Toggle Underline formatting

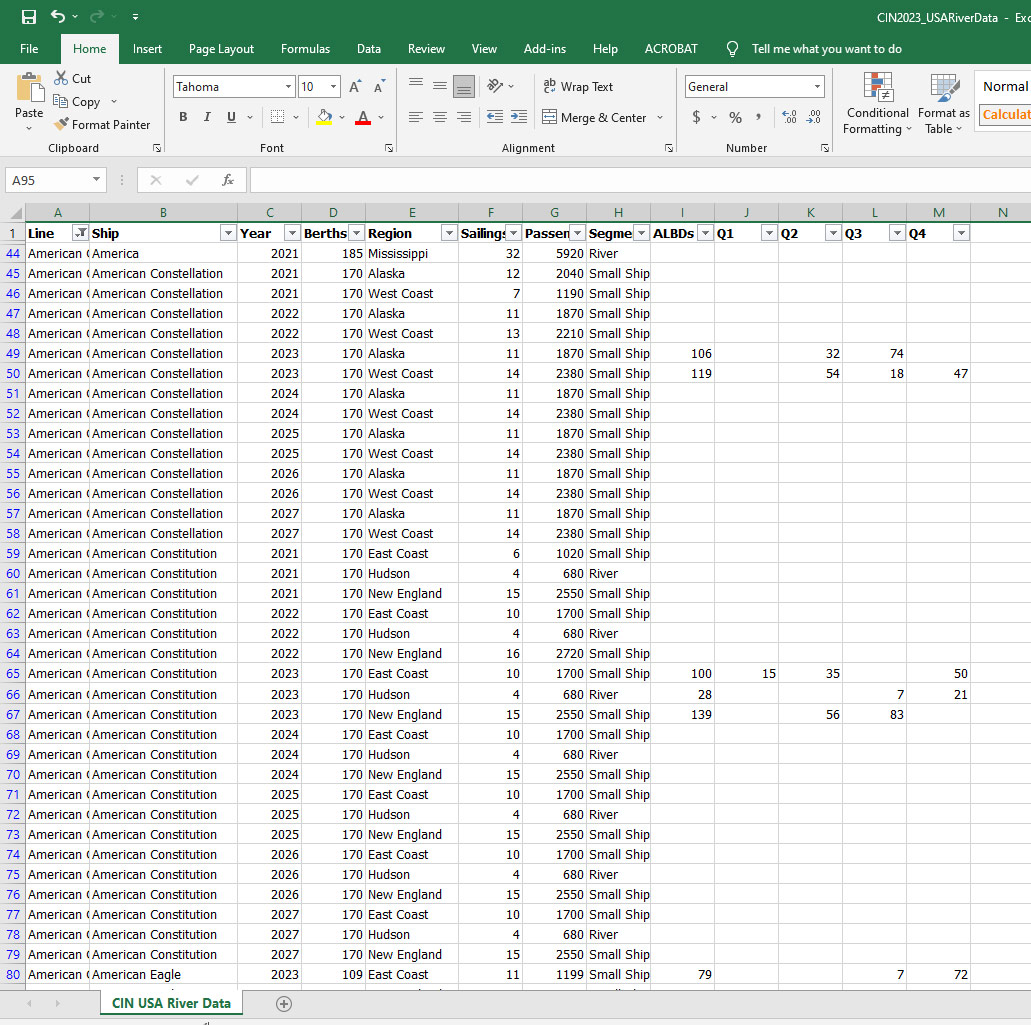[231, 117]
